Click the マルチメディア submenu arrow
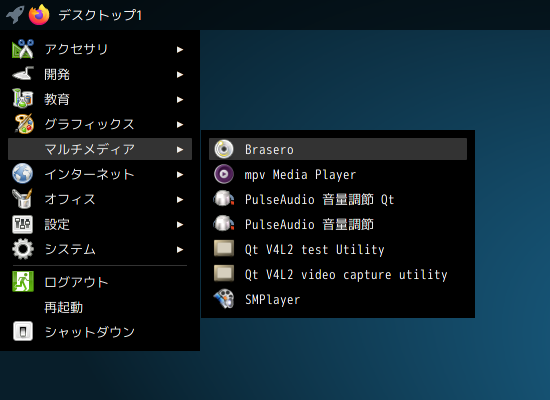This screenshot has width=550, height=400. (180, 149)
